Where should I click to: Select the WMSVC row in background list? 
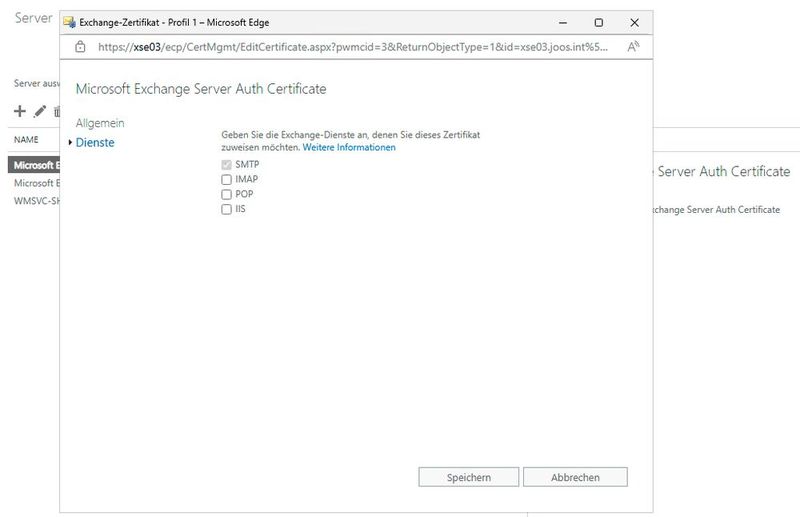pyautogui.click(x=37, y=201)
